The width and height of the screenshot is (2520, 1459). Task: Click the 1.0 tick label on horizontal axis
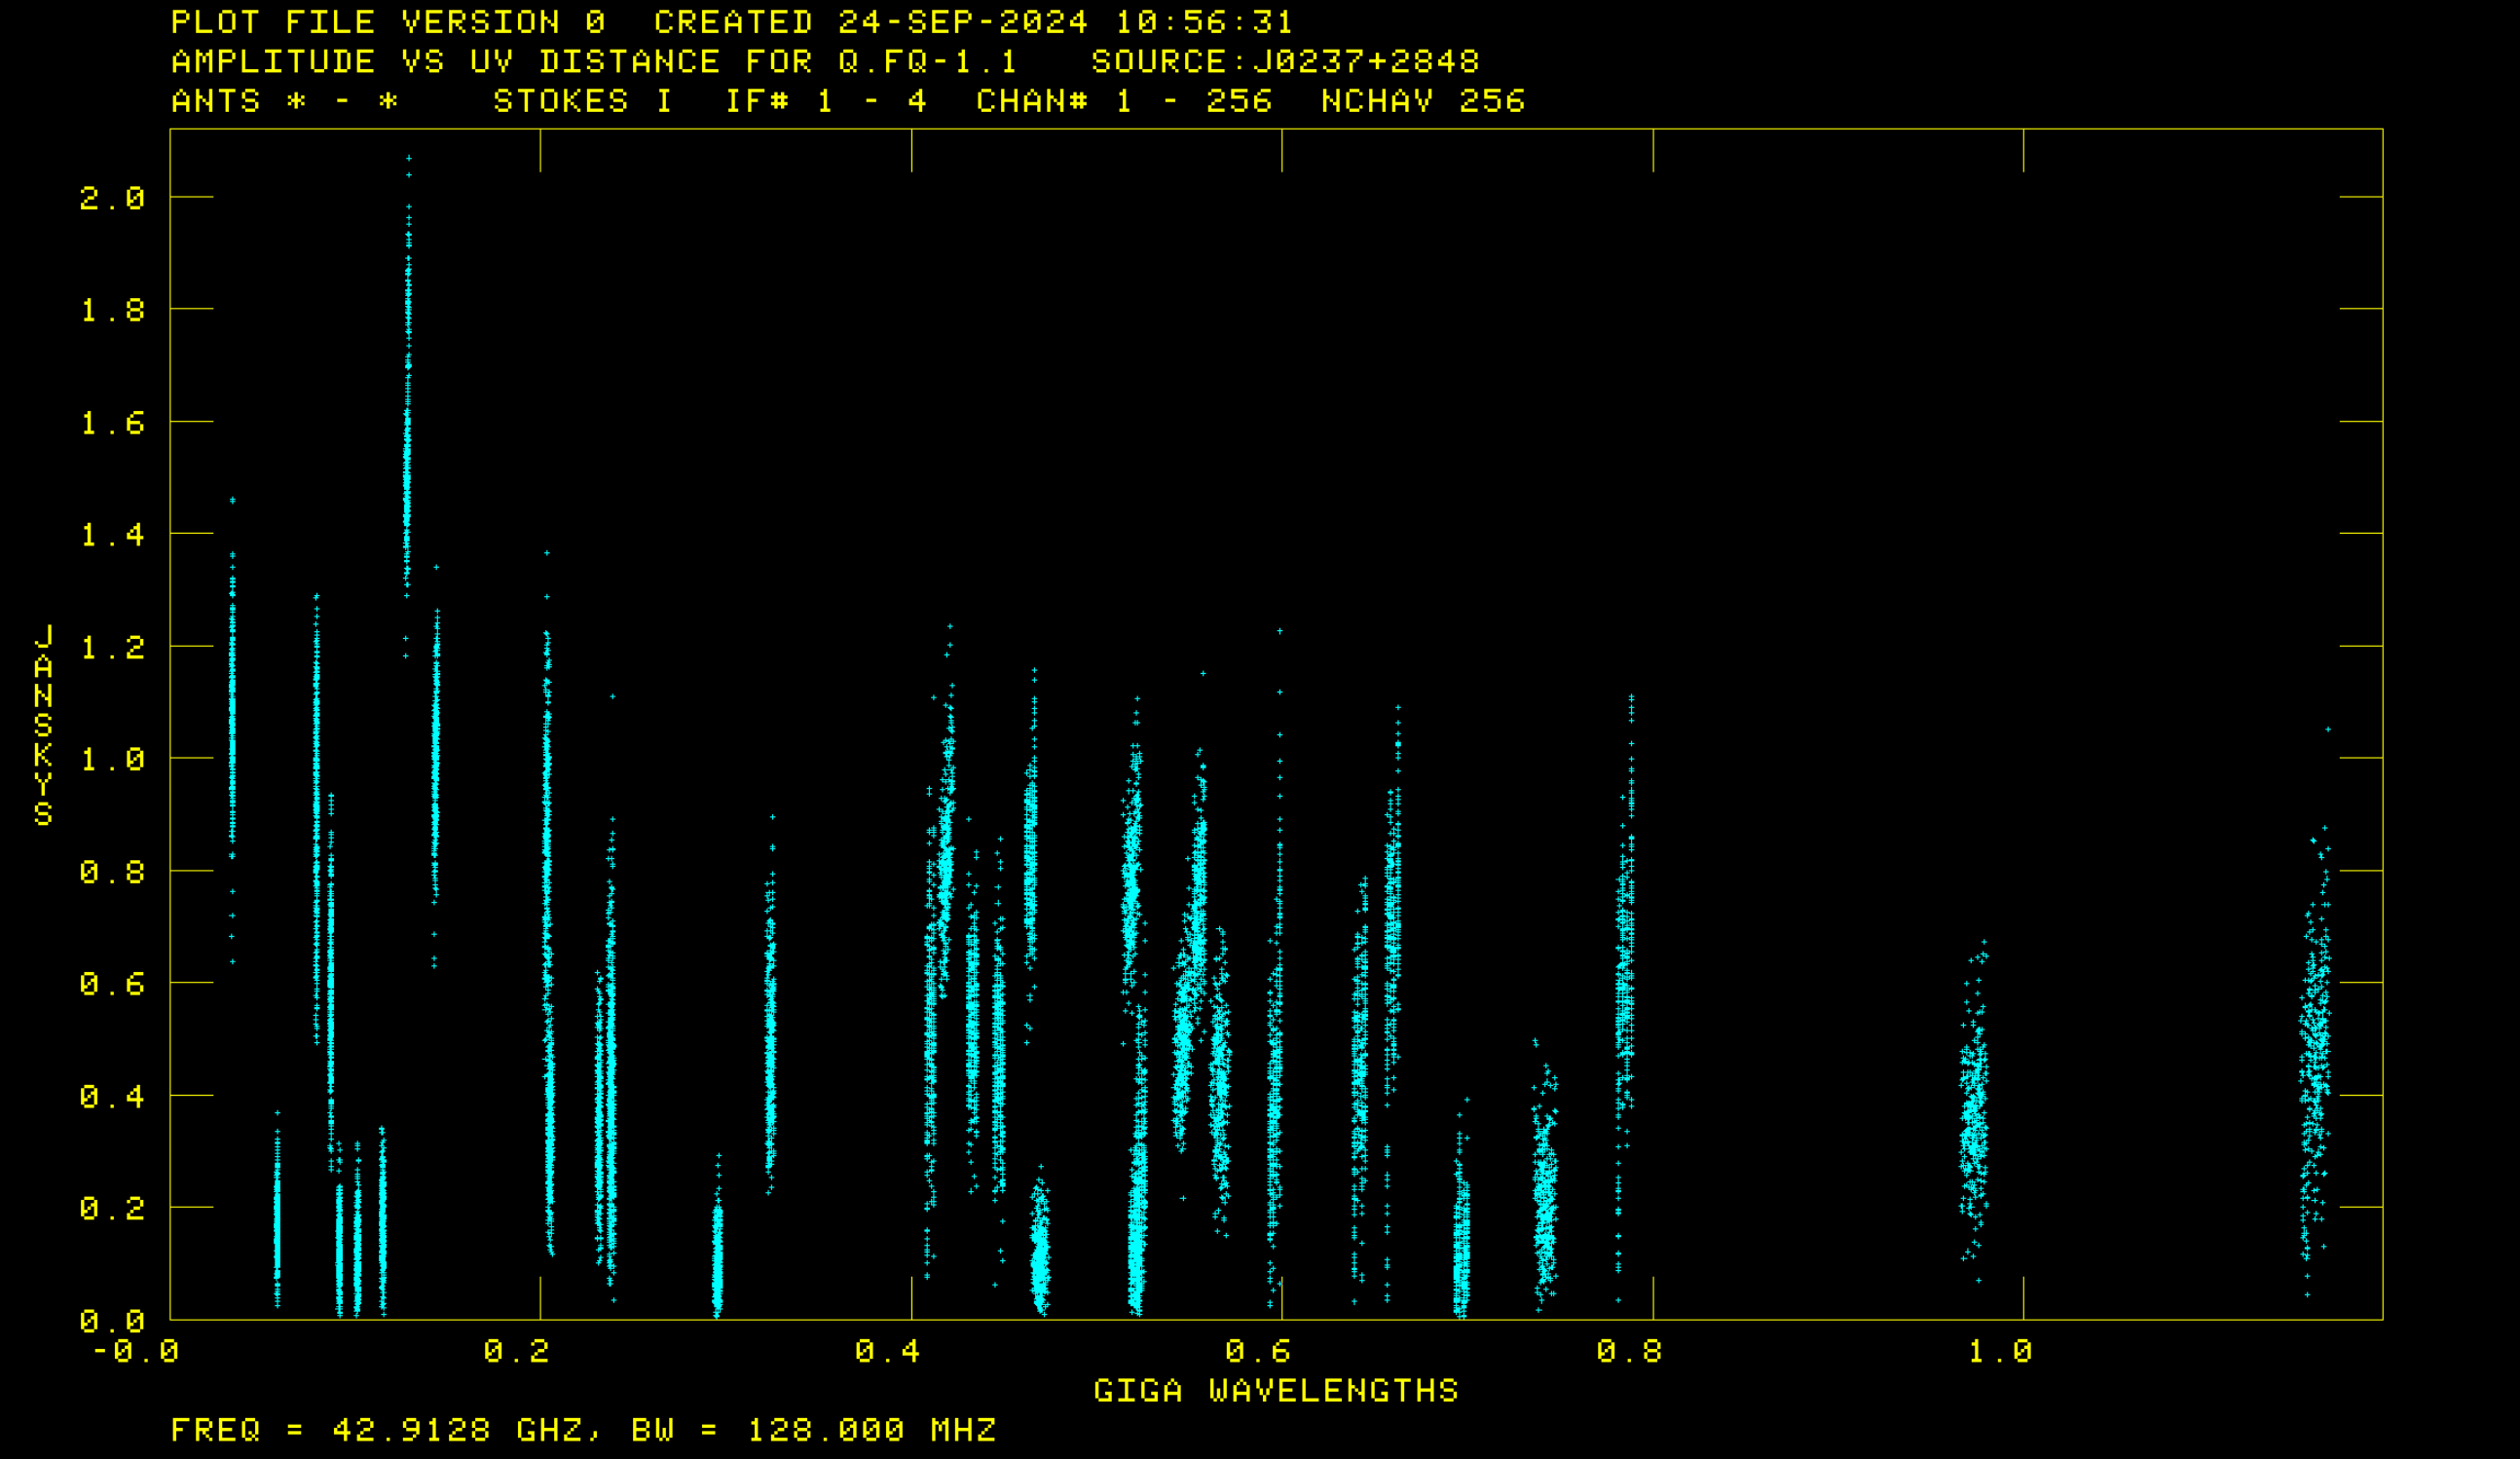[x=2000, y=1352]
